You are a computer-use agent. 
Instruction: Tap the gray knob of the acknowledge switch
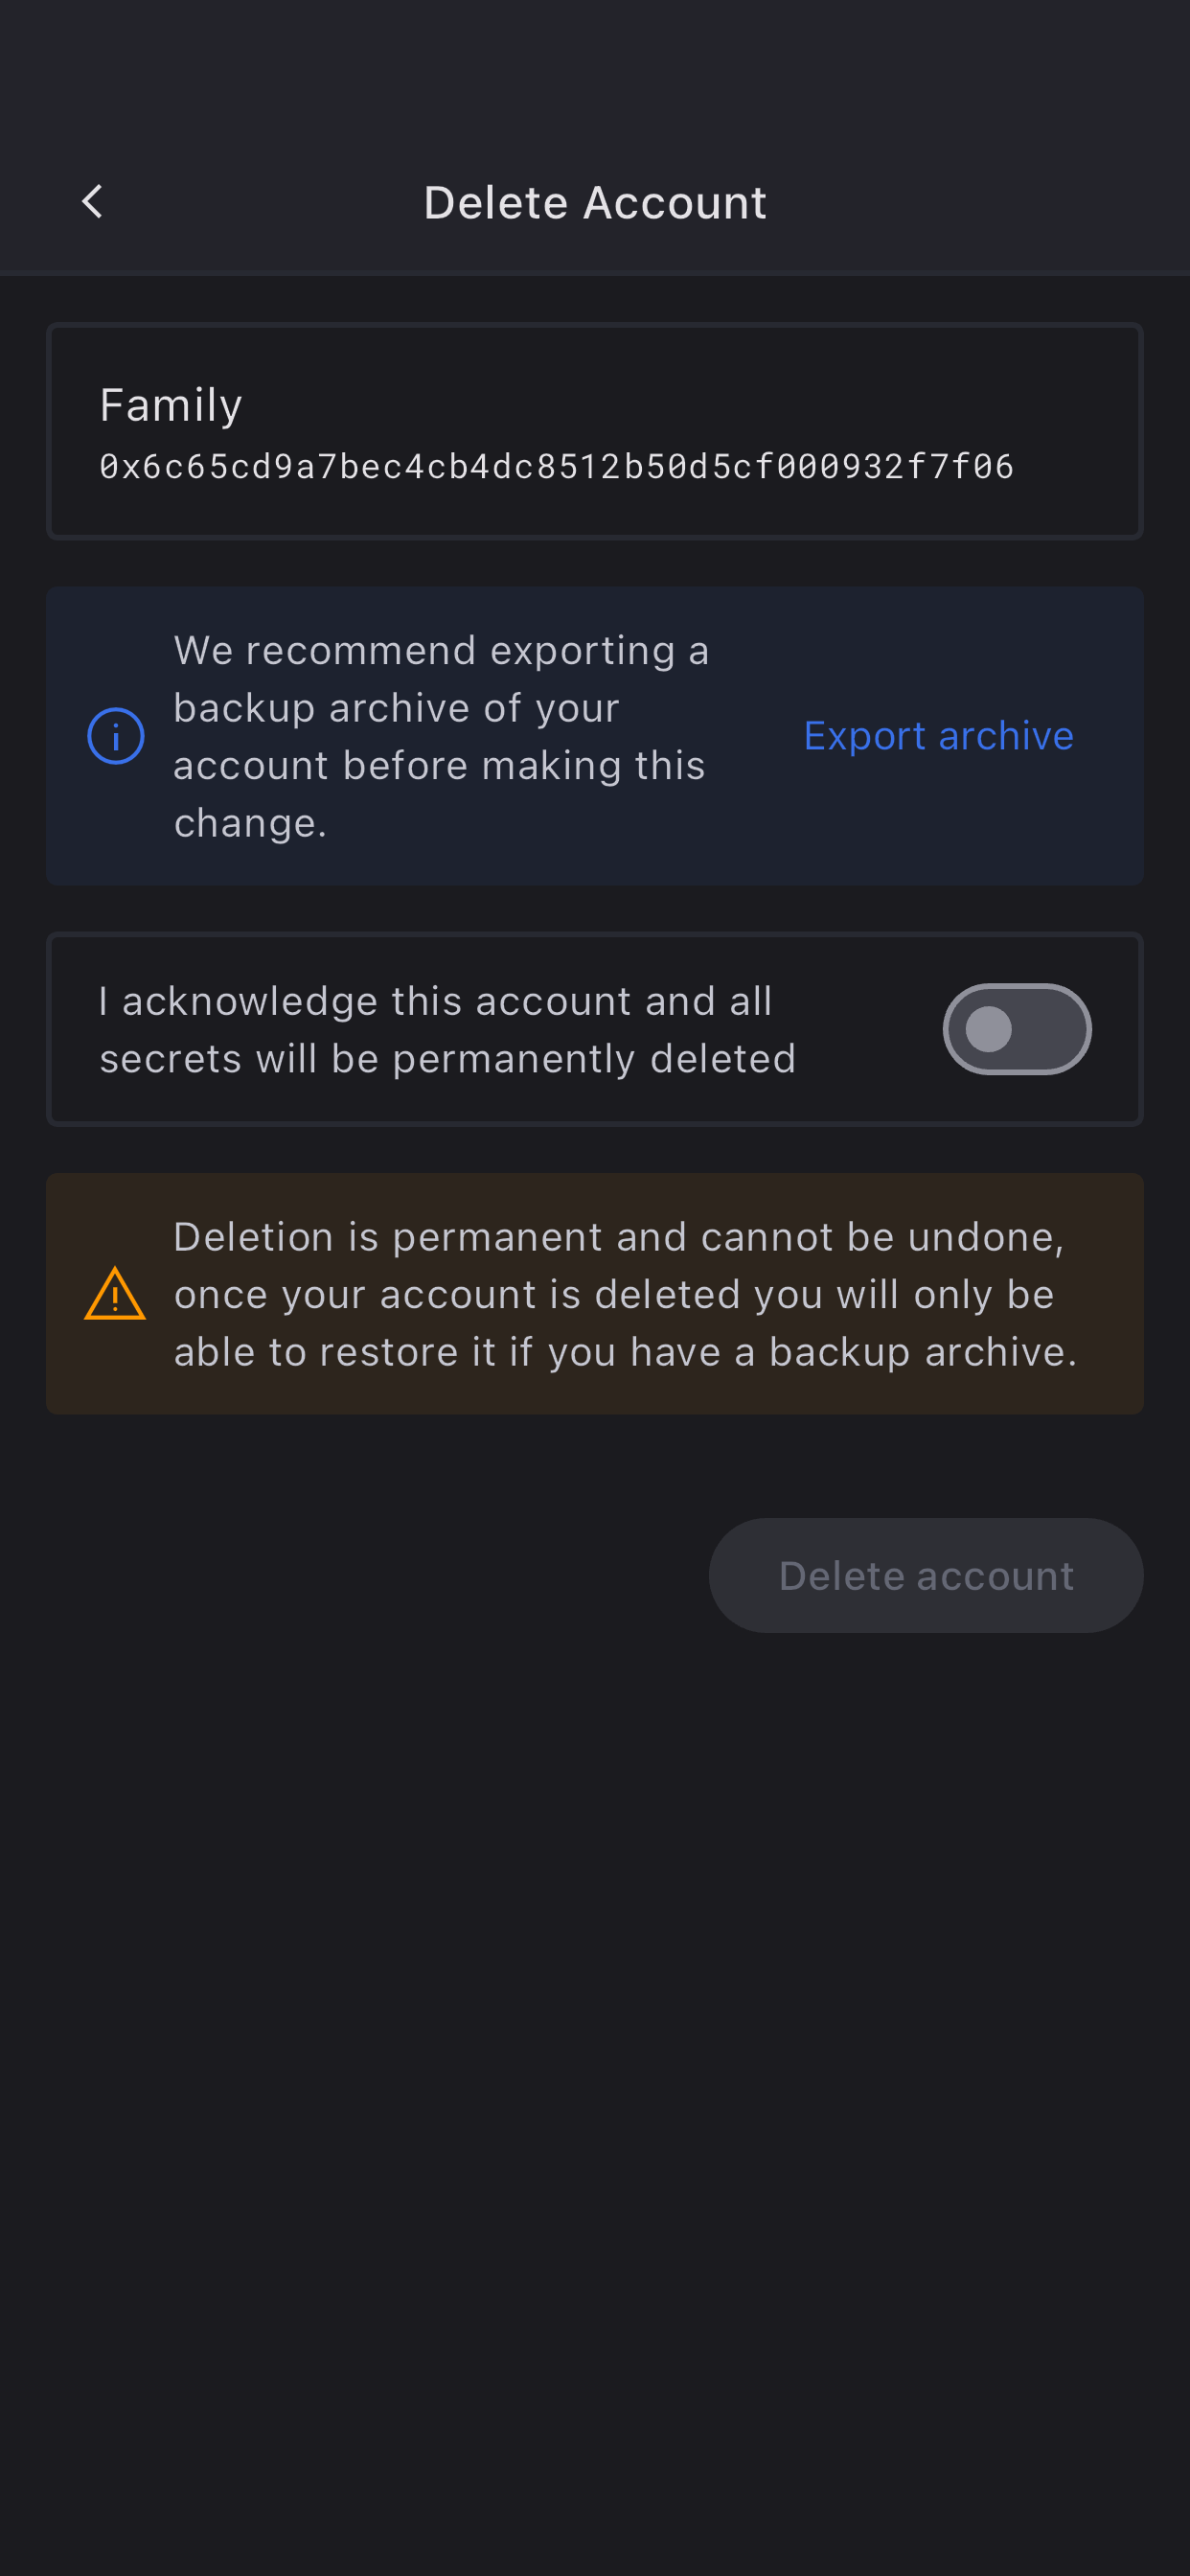(989, 1029)
